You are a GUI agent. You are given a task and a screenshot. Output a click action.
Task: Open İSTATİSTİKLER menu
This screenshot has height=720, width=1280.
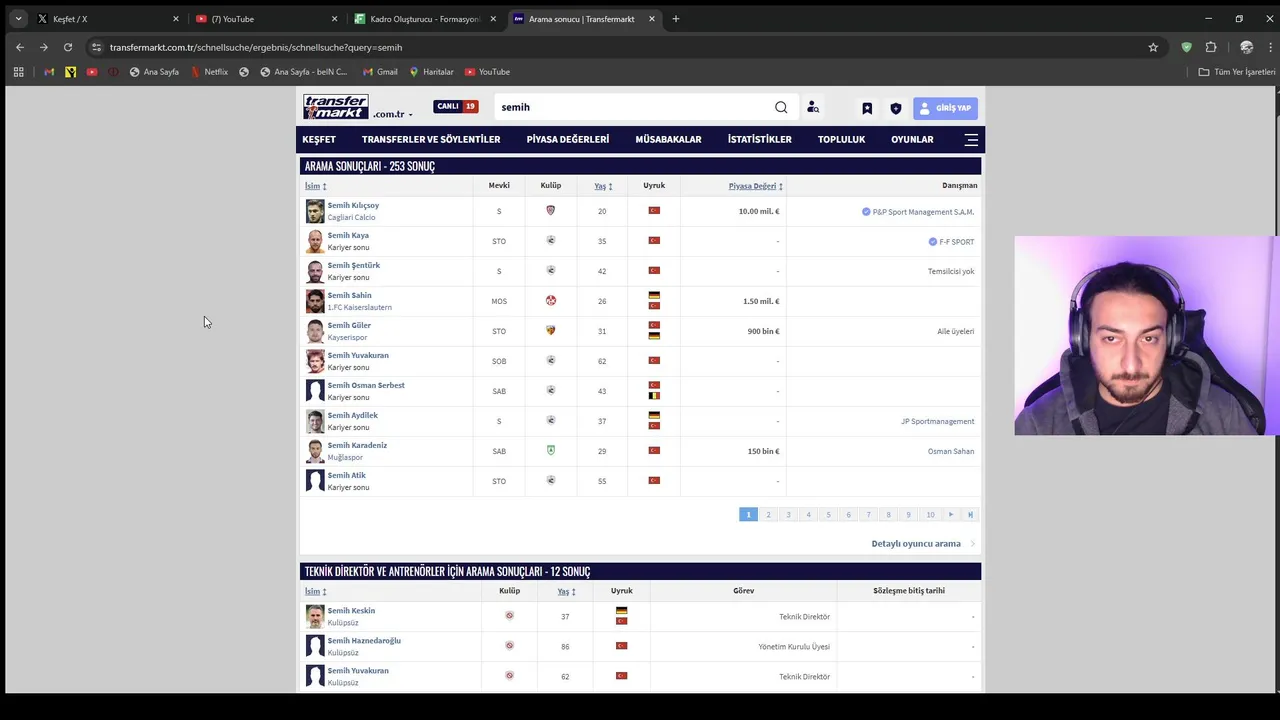pyautogui.click(x=760, y=140)
